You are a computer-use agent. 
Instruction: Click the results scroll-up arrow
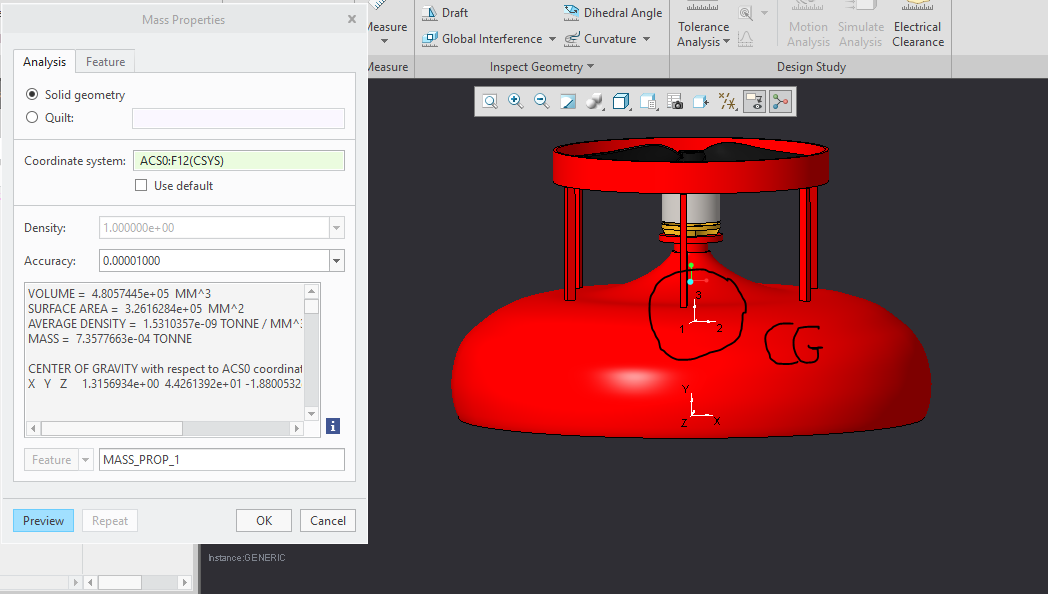tap(311, 291)
